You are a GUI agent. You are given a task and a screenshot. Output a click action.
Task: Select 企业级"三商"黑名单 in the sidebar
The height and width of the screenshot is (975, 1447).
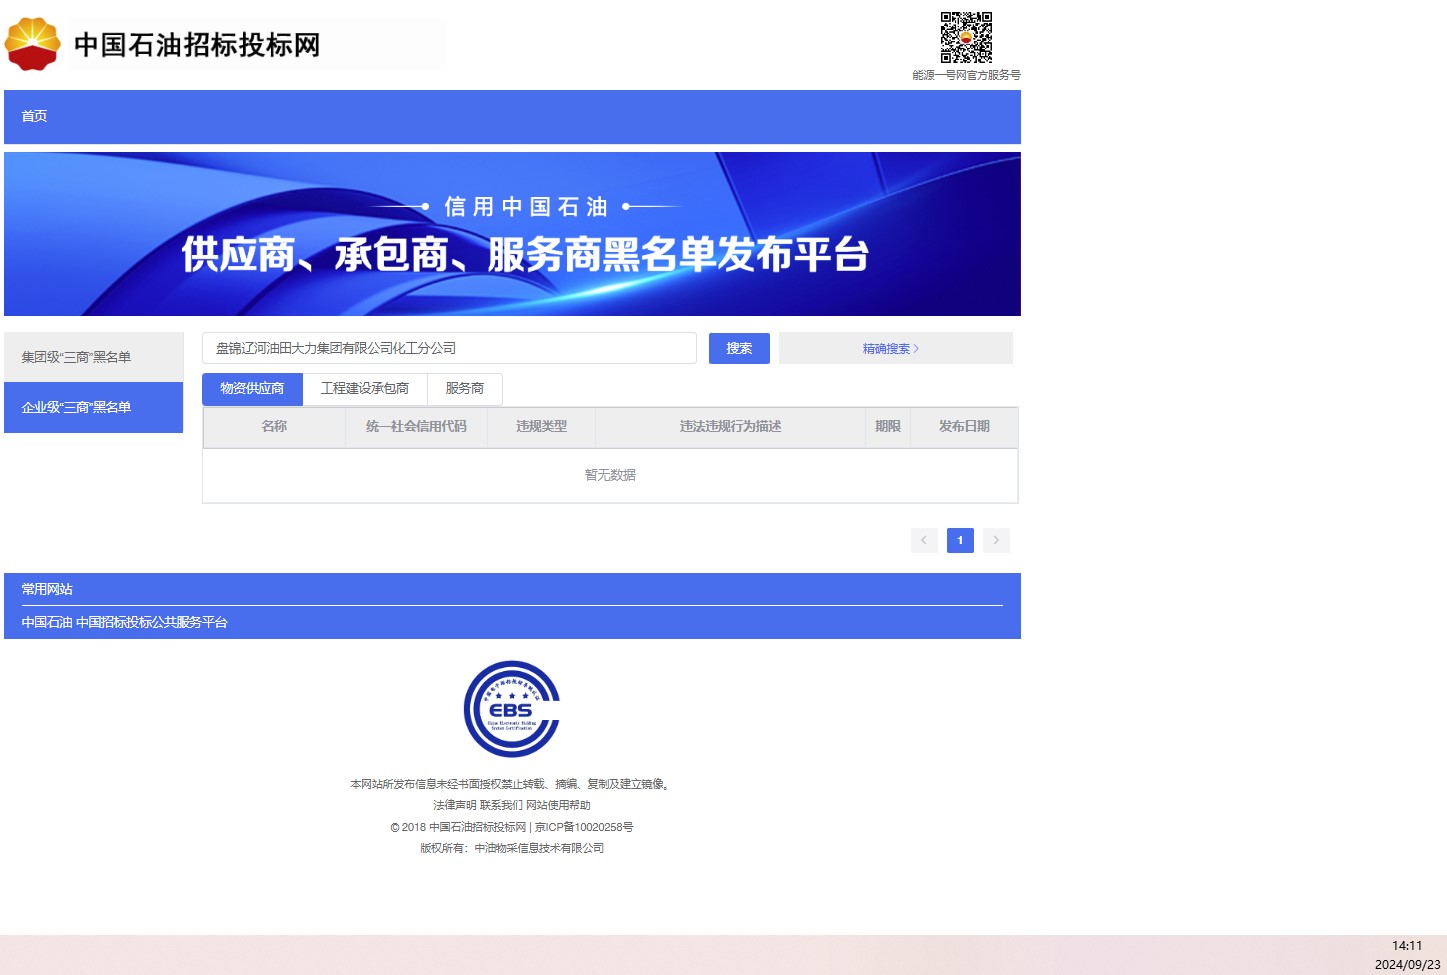94,407
